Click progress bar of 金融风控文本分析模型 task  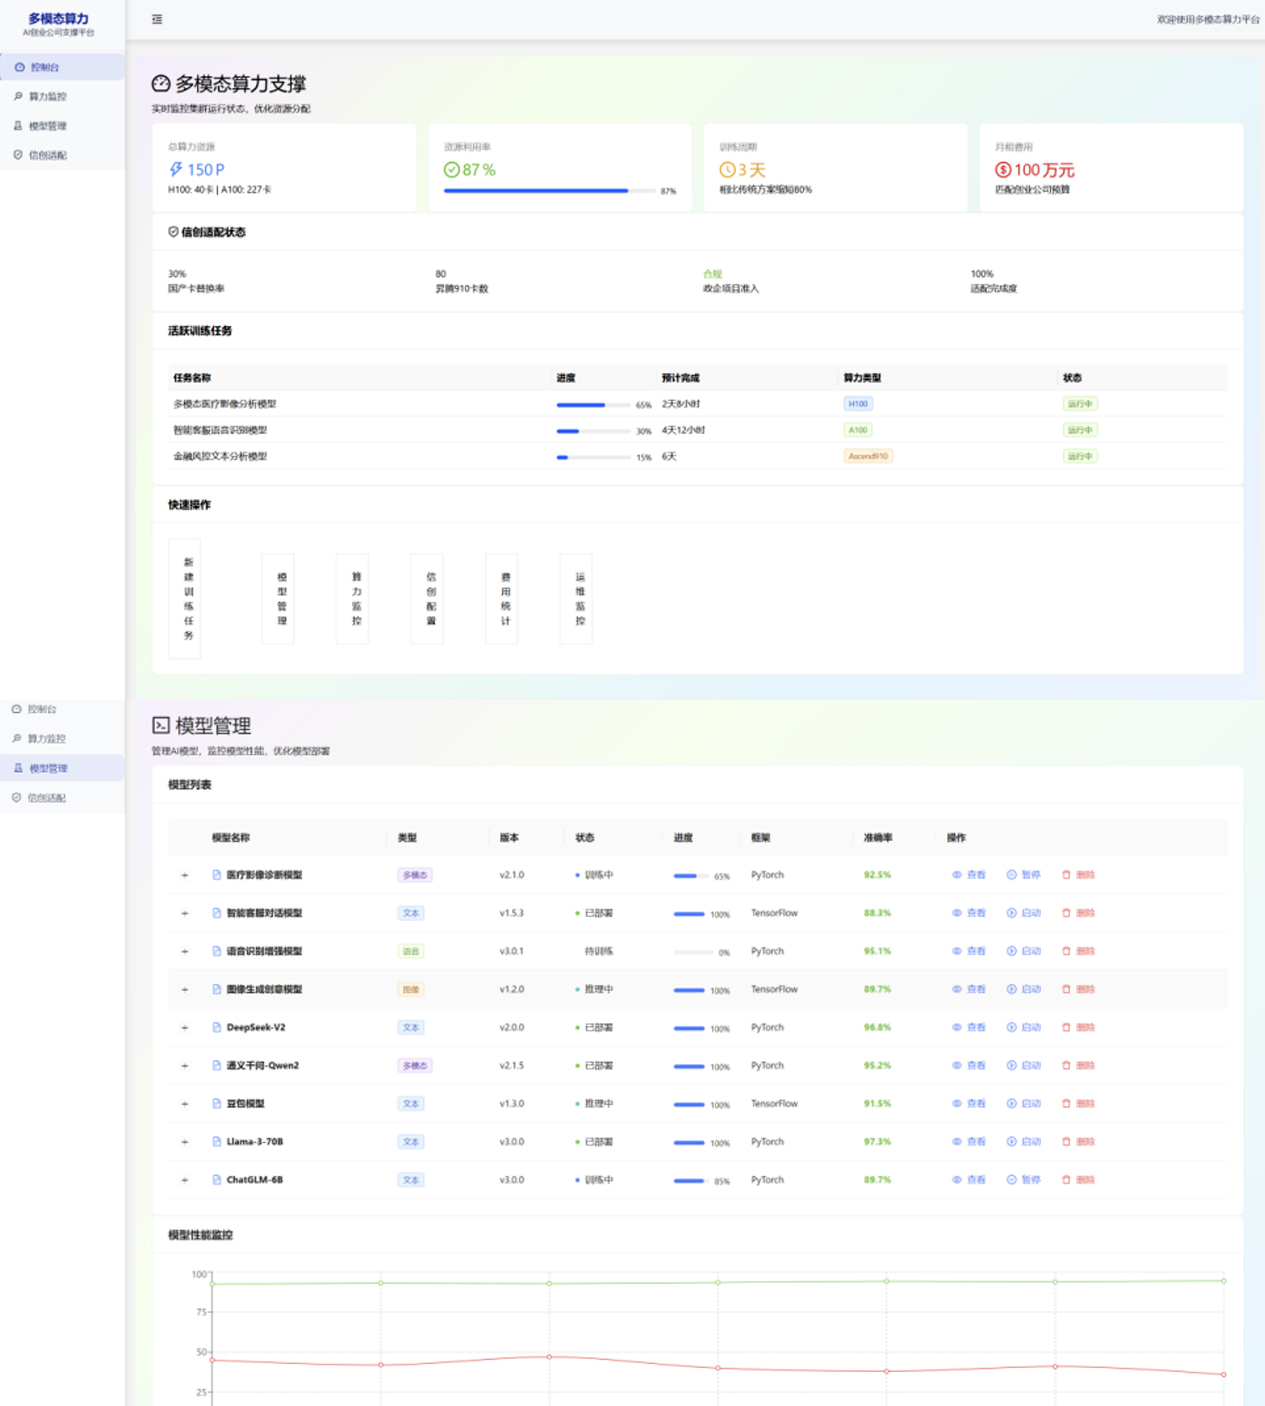593,457
